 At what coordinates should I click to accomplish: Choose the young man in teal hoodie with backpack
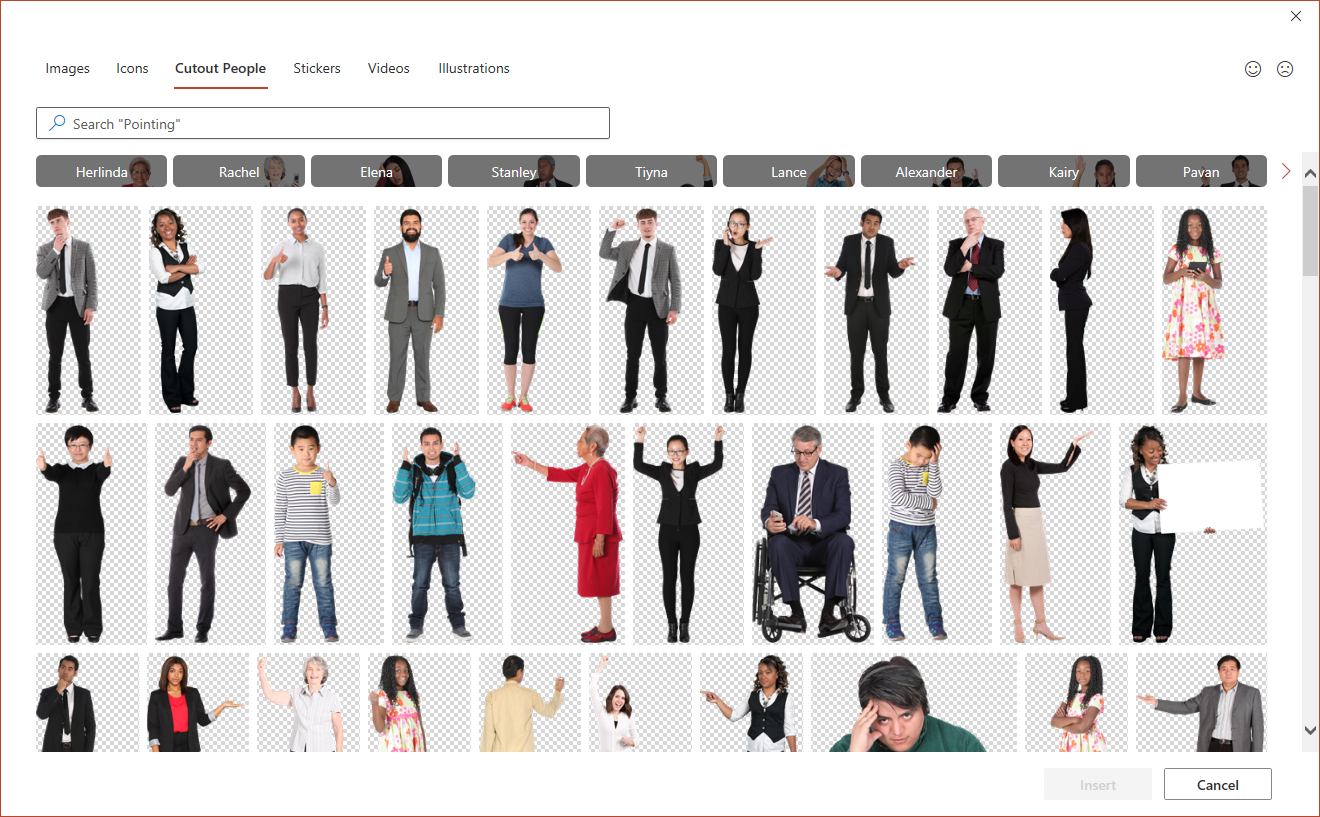tap(448, 533)
